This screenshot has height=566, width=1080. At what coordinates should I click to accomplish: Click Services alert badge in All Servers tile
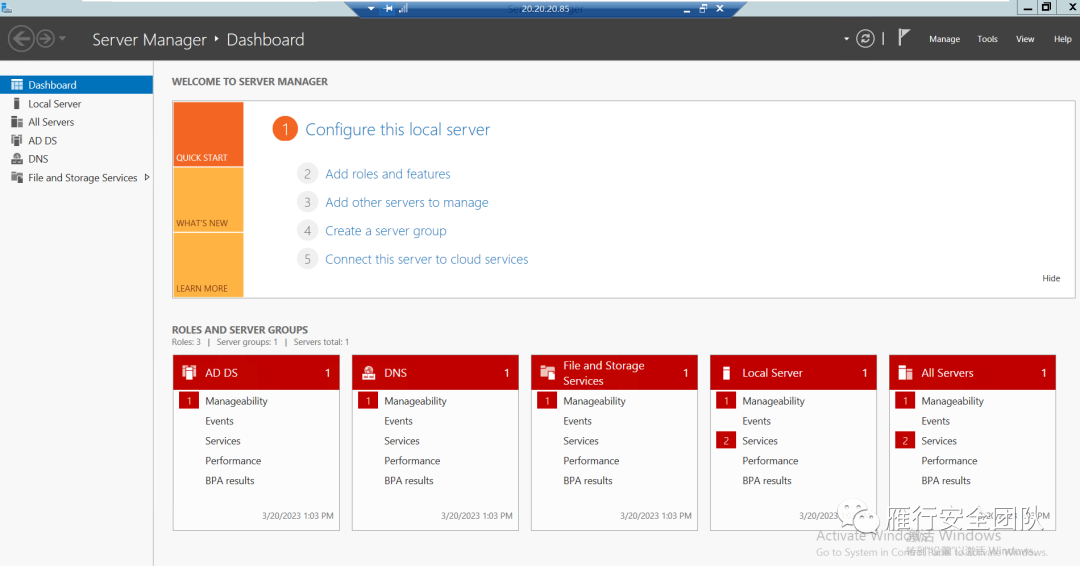[905, 441]
